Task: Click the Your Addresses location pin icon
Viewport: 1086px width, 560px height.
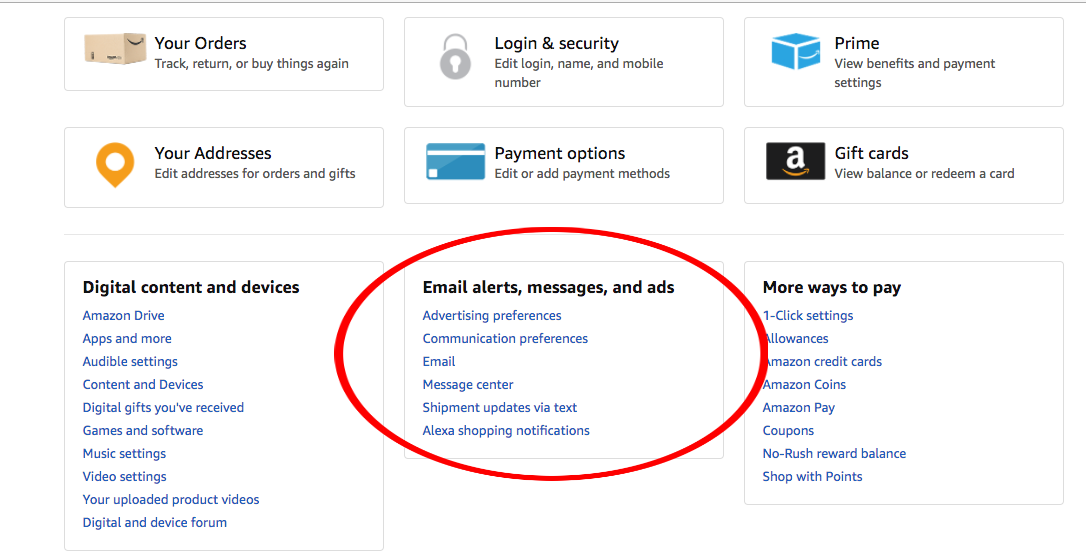Action: pyautogui.click(x=115, y=165)
